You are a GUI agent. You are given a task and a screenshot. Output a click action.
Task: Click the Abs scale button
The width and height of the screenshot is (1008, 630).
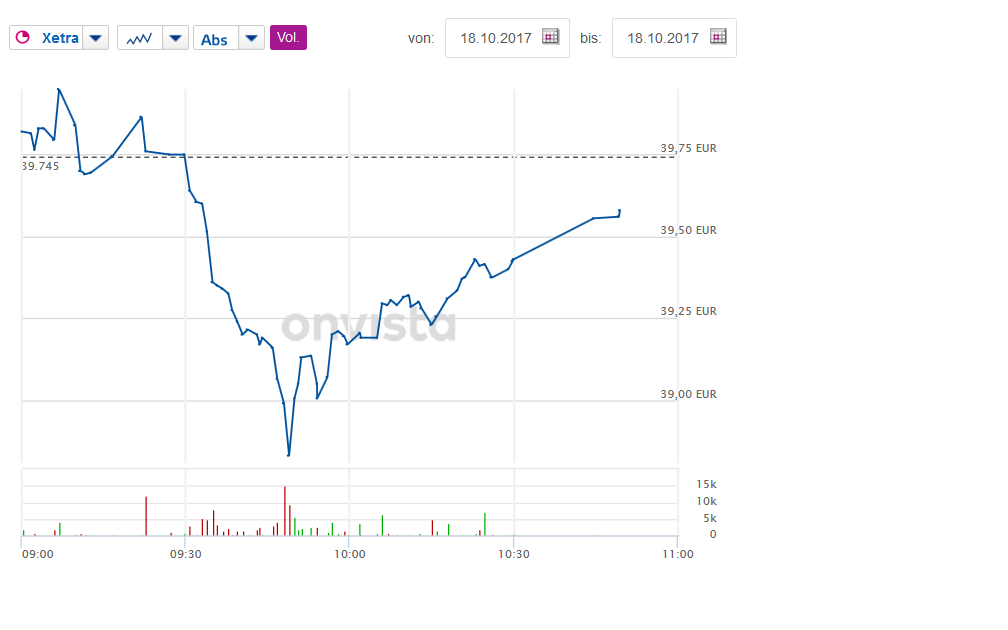click(214, 39)
